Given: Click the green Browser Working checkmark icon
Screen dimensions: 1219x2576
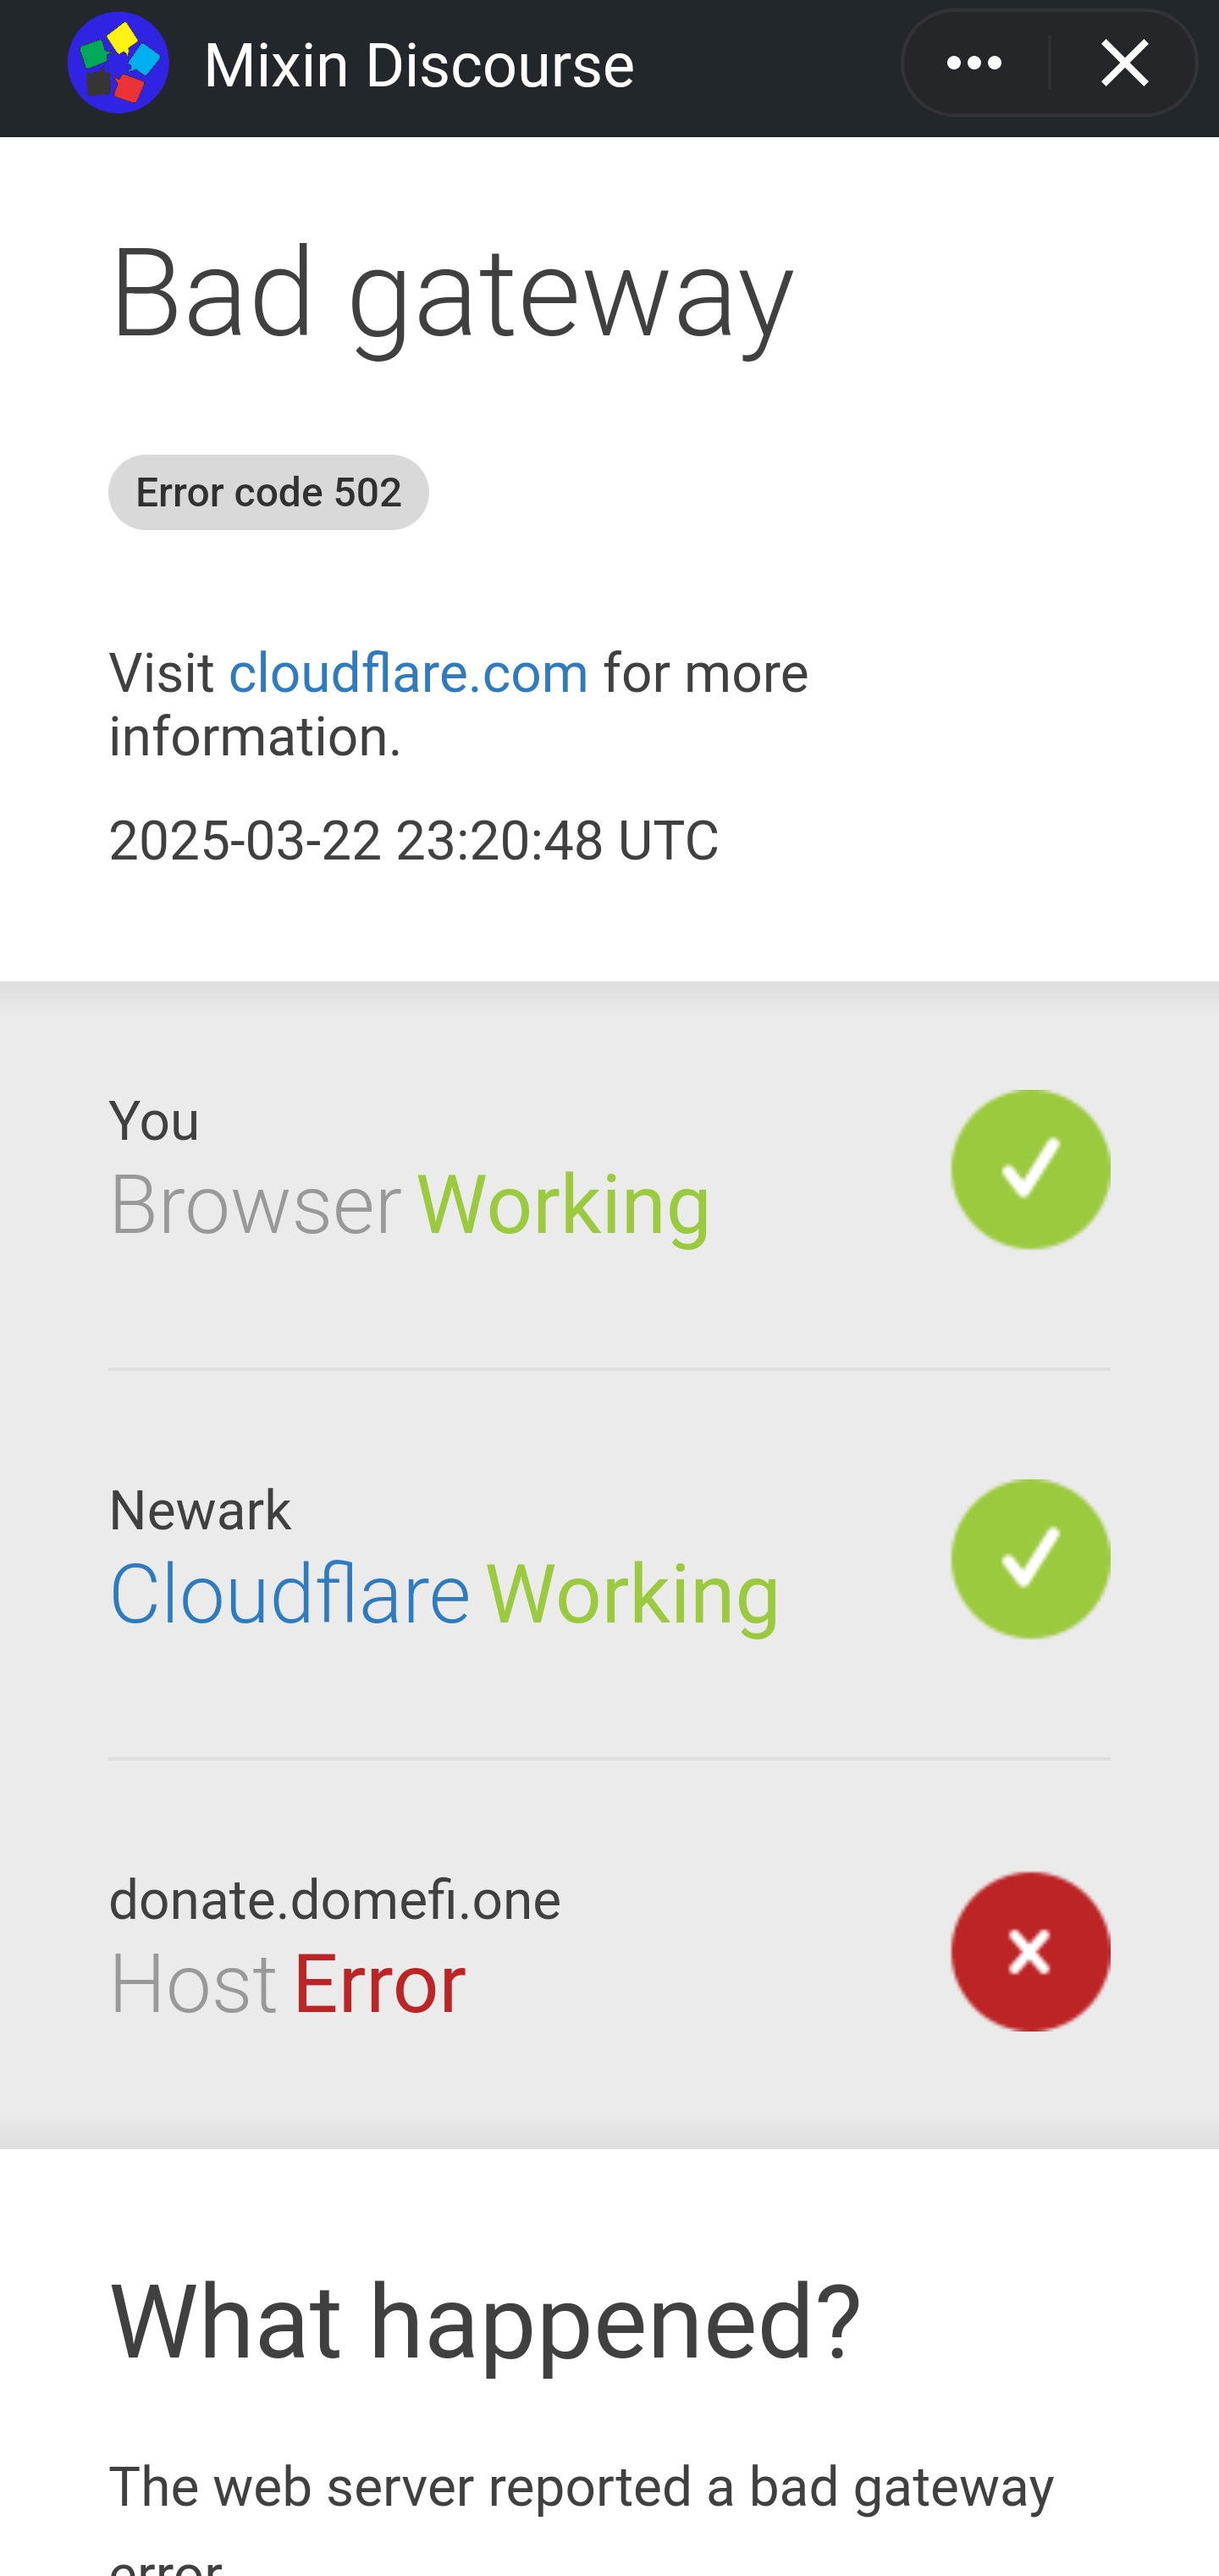Looking at the screenshot, I should tap(1030, 1169).
